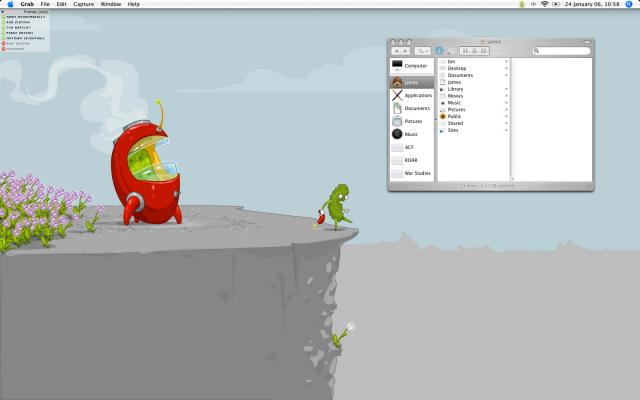Select the Shared folder in column list
Viewport: 640px width, 400px height.
(473, 123)
